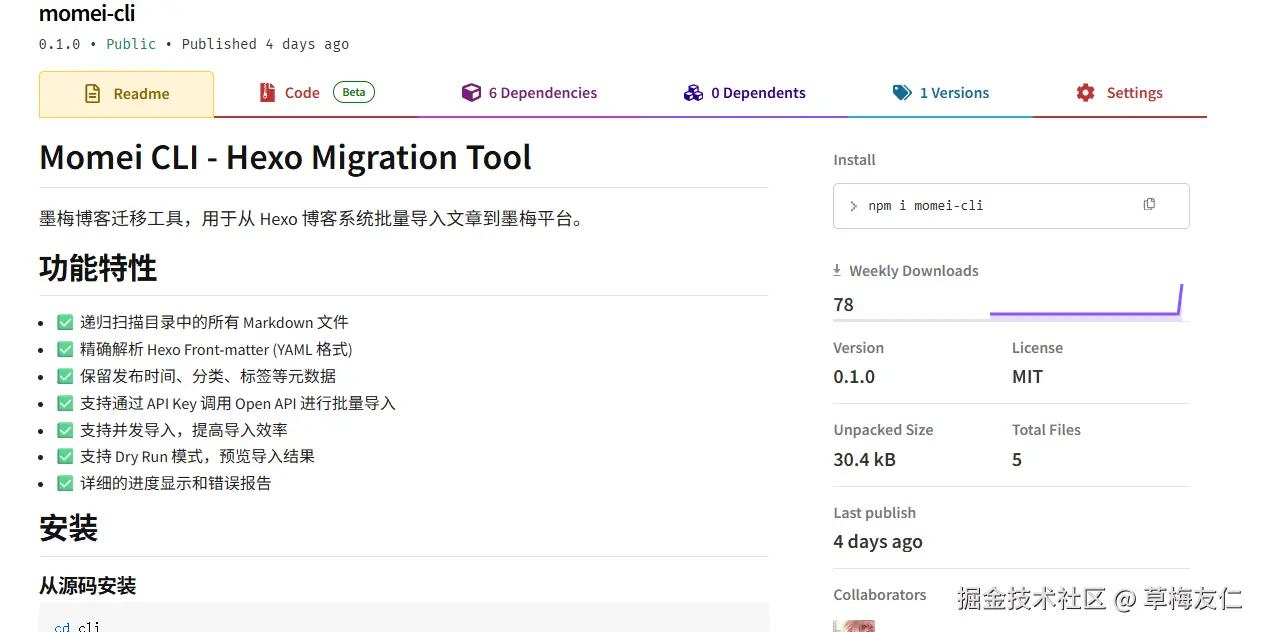Screen dimensions: 1262x632
Task: Click the weekly downloads sparkline chart
Action: [x=1085, y=302]
